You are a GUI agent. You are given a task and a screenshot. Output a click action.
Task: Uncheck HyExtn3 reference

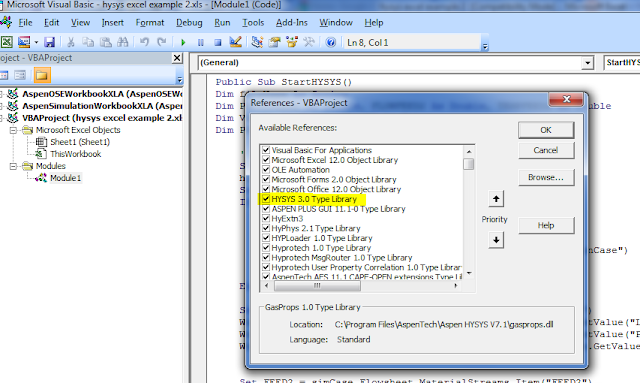coord(266,218)
